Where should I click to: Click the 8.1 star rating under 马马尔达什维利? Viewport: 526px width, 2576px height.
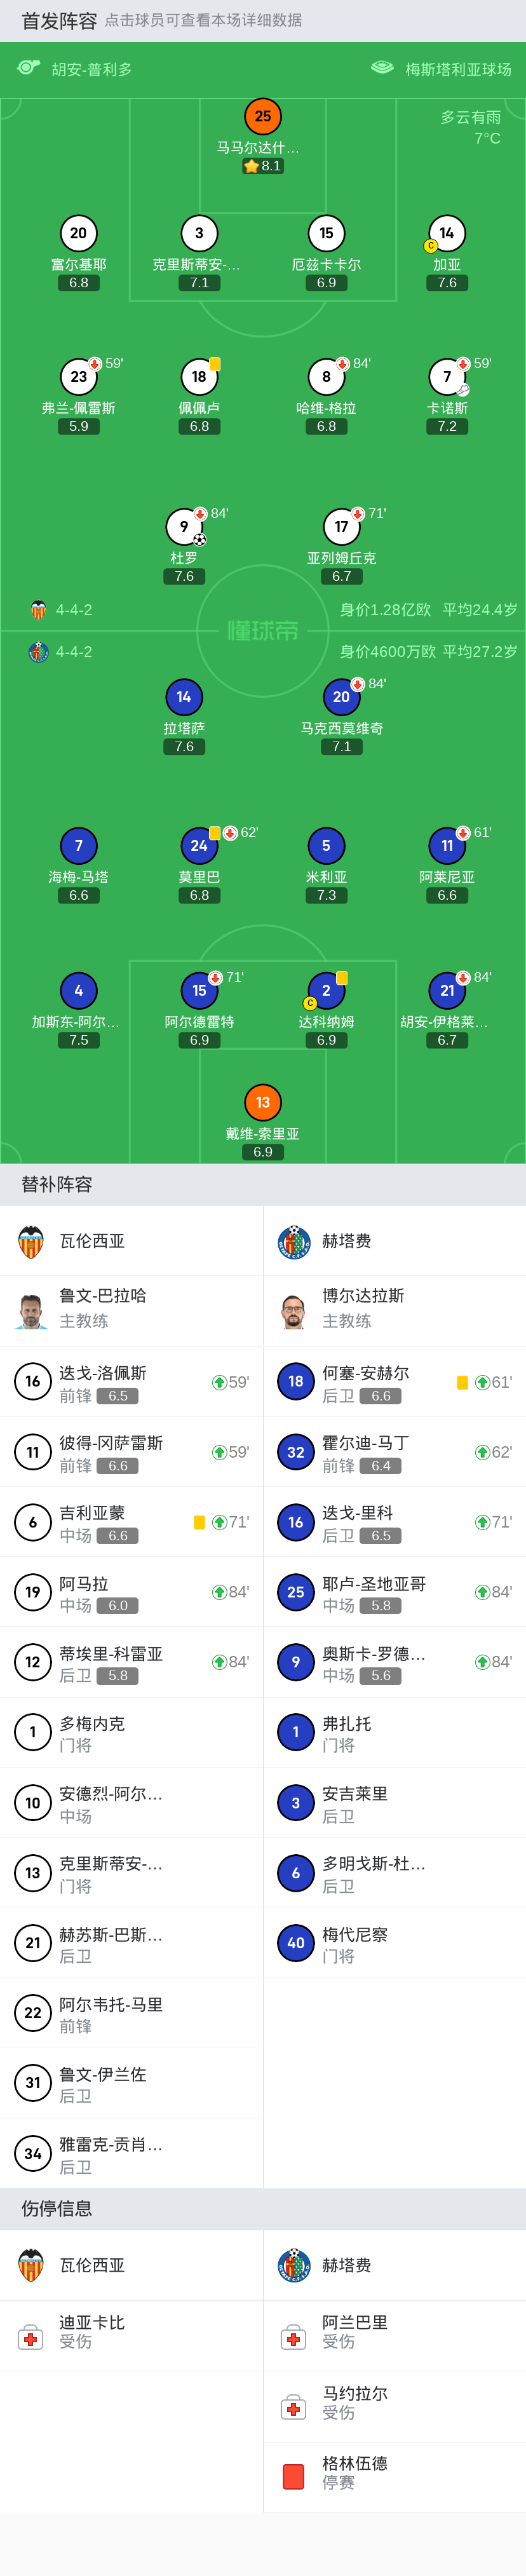coord(263,166)
